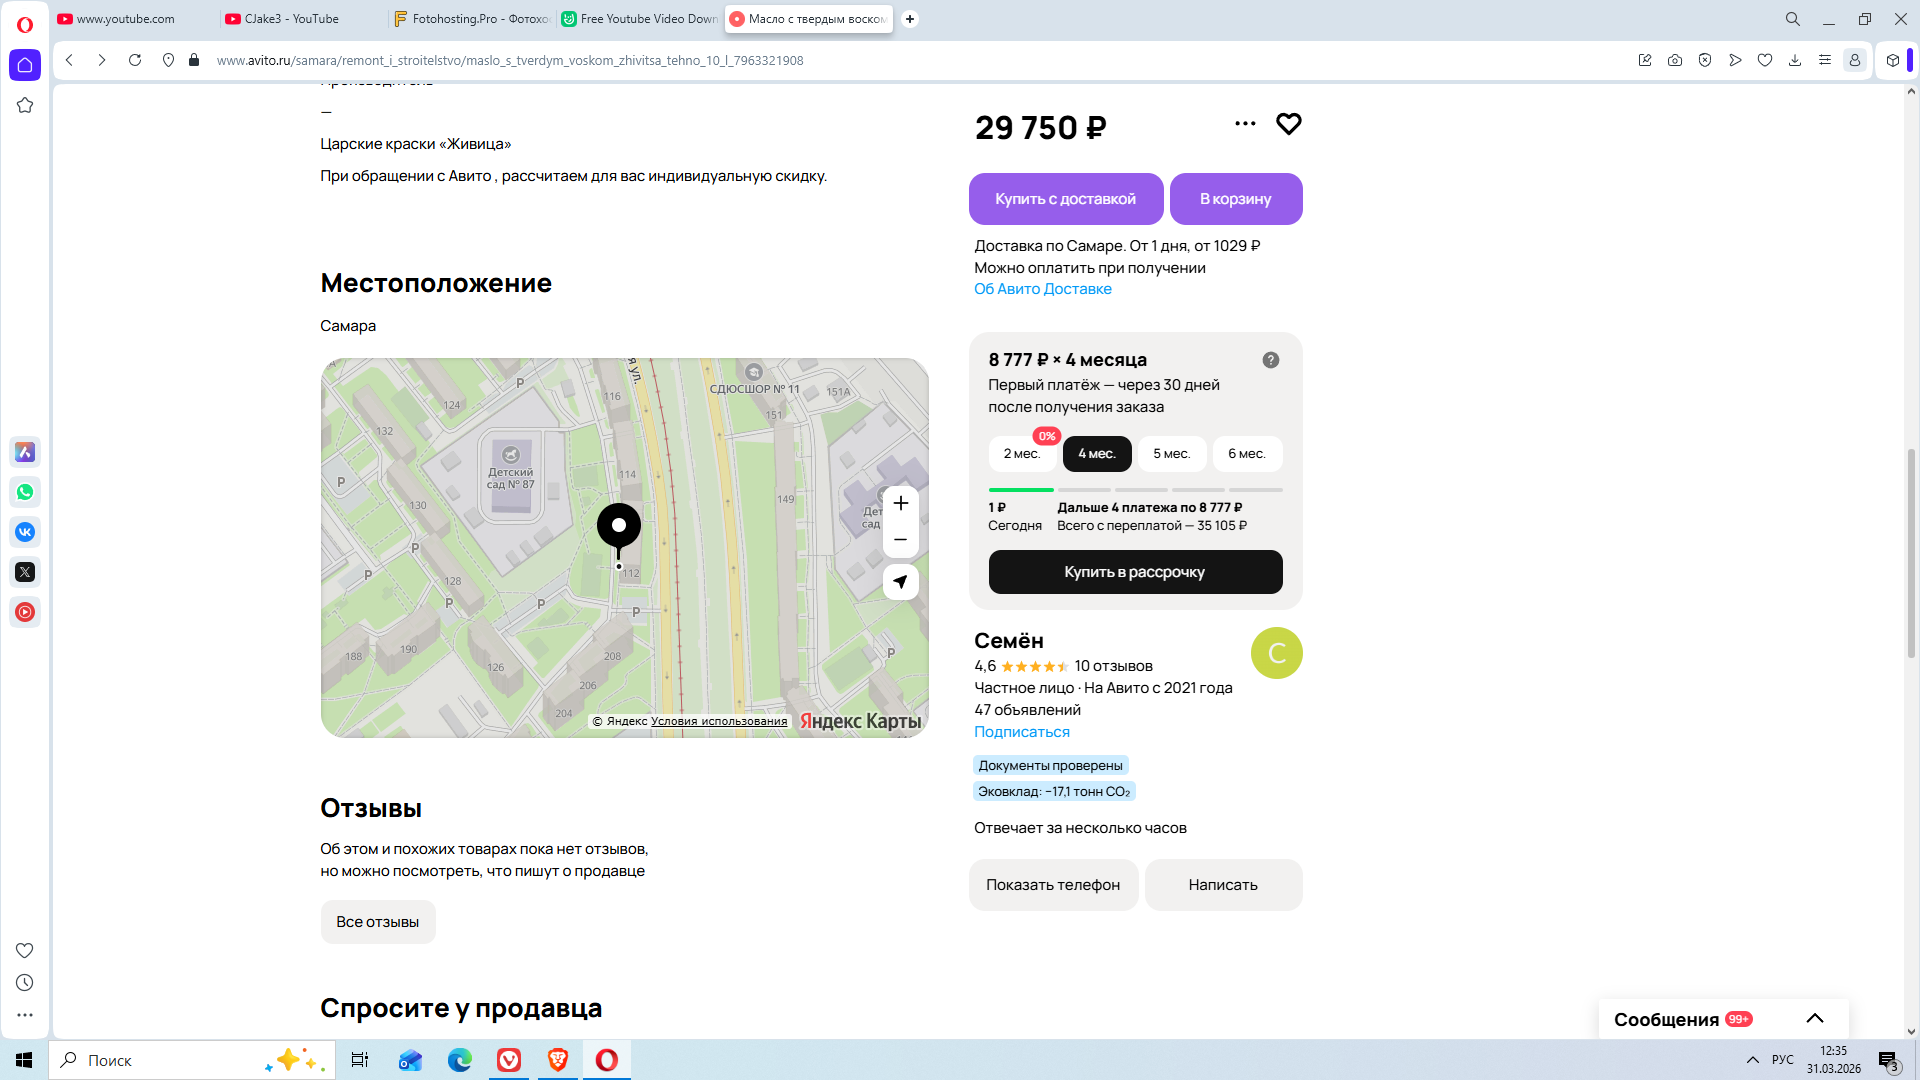Image resolution: width=1920 pixels, height=1080 pixels.
Task: Select the 6 мес. installment option
Action: coord(1247,454)
